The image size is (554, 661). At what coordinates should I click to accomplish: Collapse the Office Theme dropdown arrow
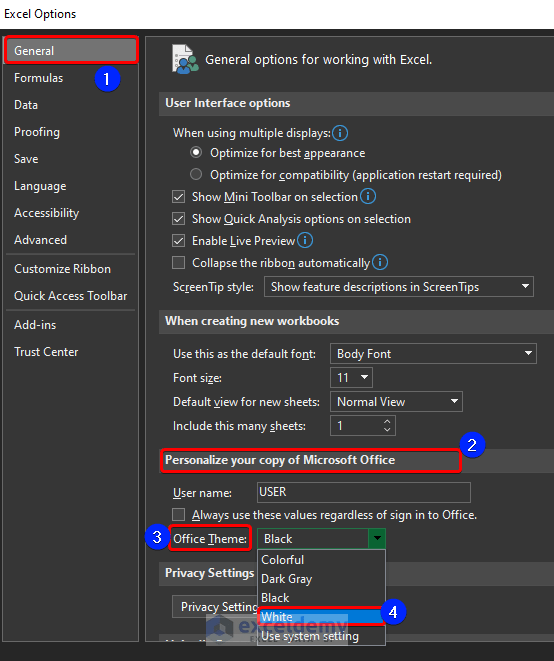[377, 538]
